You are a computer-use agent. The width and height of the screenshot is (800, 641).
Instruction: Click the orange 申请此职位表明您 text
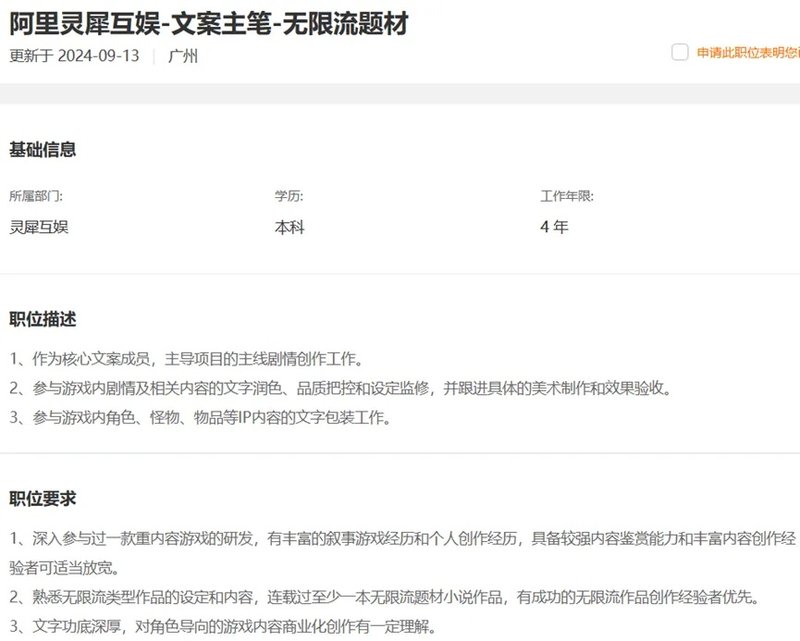[x=748, y=53]
